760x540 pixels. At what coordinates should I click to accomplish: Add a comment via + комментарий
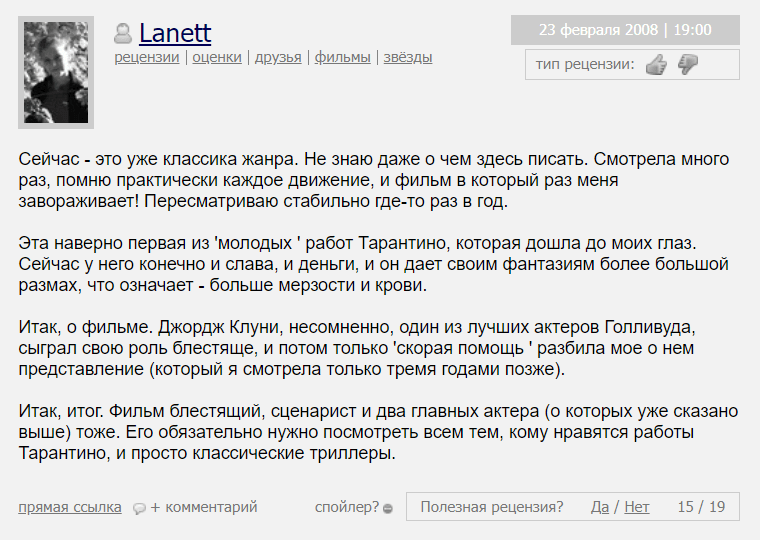pos(204,507)
